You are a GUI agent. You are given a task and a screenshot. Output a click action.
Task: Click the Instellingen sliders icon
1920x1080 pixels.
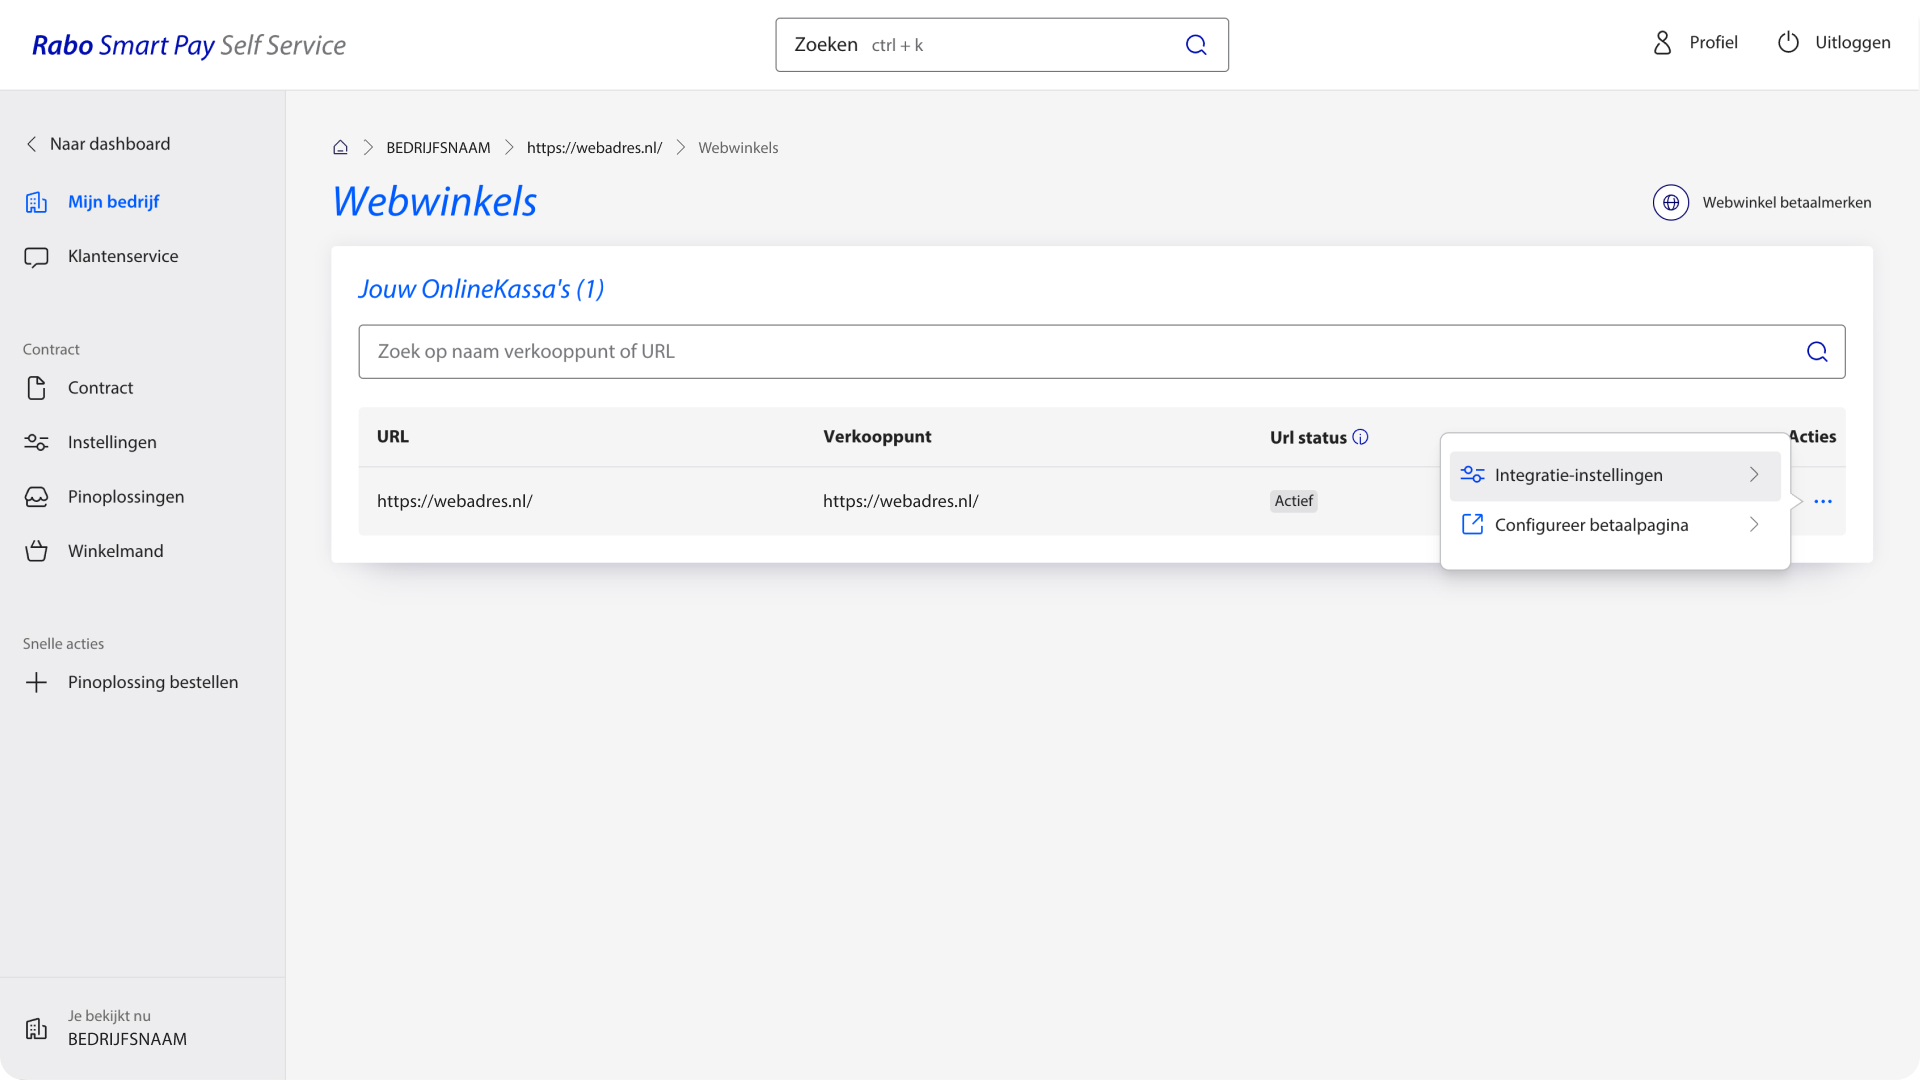(x=36, y=442)
